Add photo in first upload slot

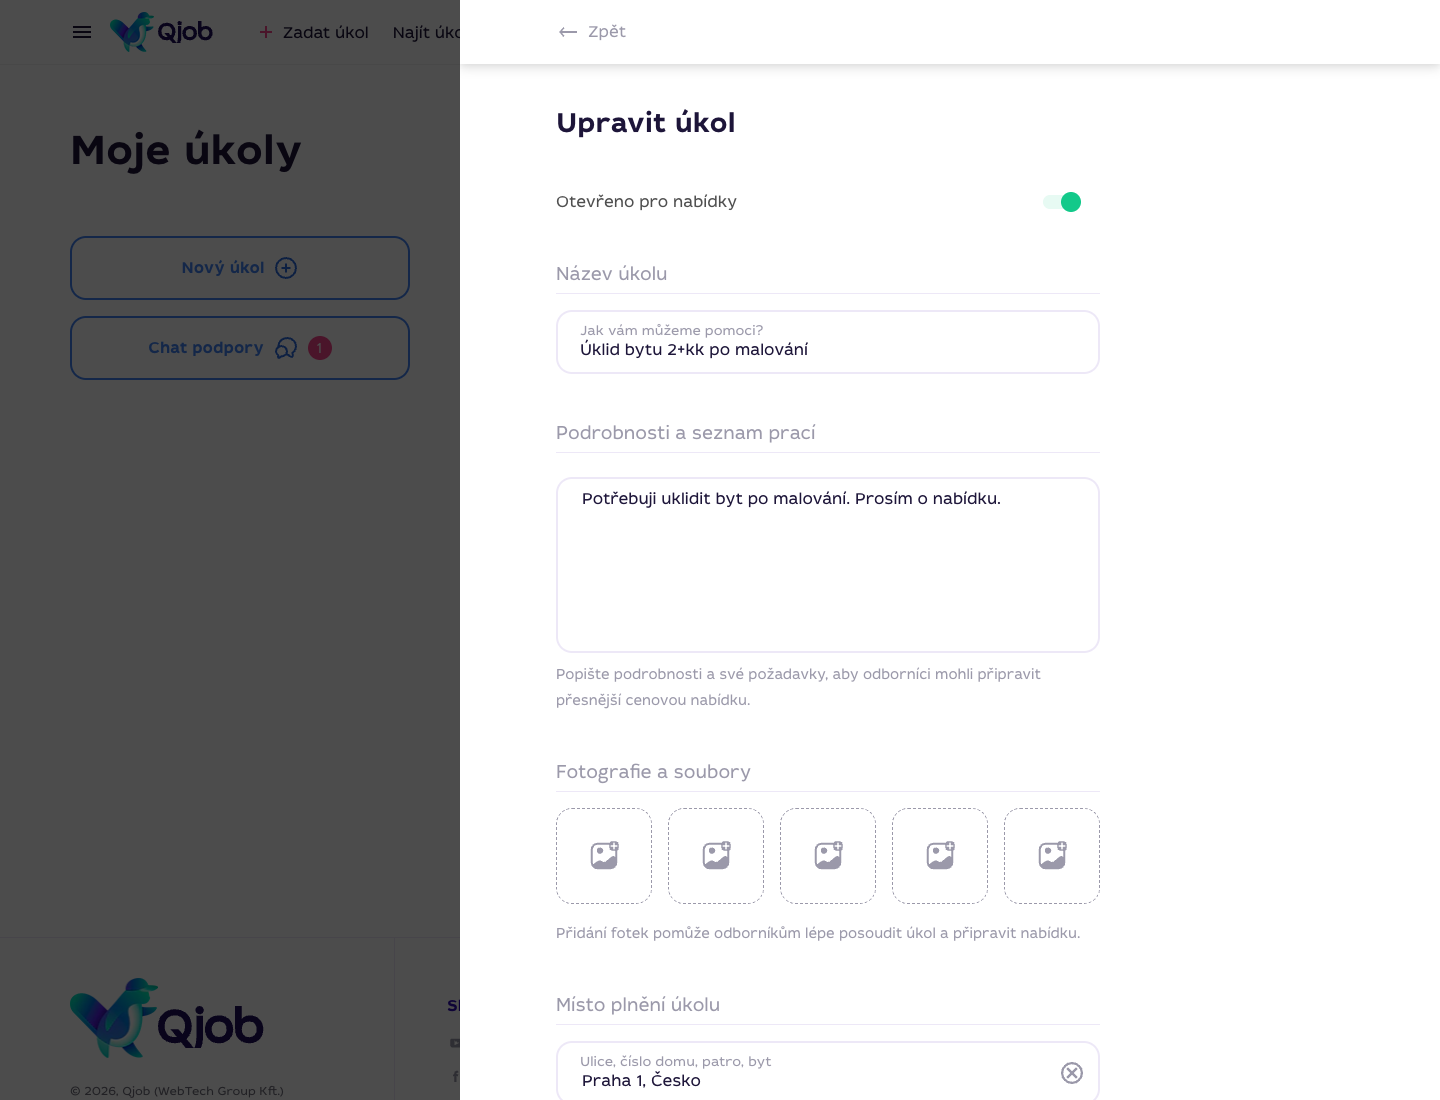click(604, 856)
